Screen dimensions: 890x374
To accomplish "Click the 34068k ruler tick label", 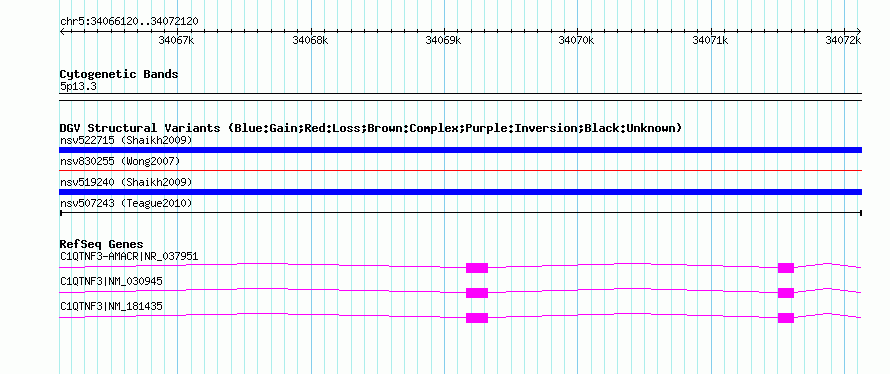I will [310, 41].
